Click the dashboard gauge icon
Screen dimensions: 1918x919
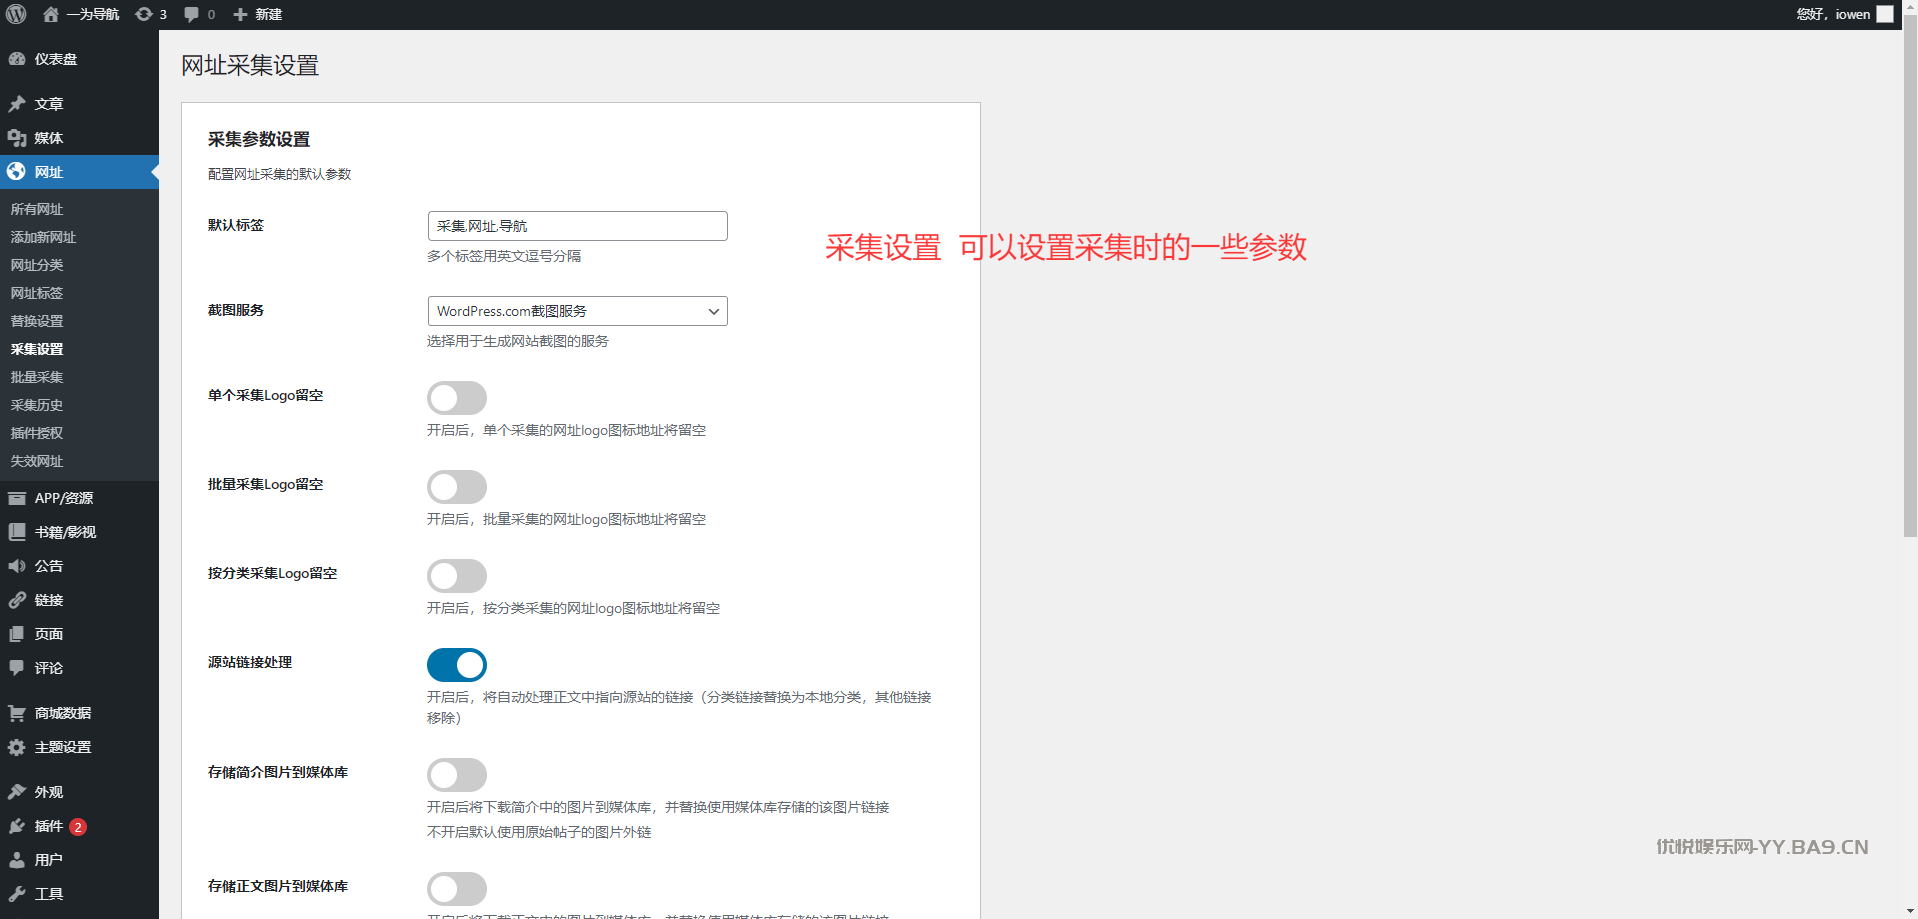coord(17,59)
